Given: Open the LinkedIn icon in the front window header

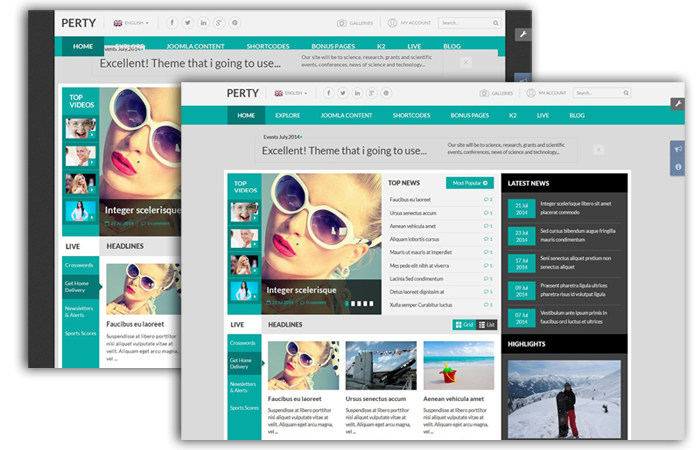Looking at the screenshot, I should [358, 93].
